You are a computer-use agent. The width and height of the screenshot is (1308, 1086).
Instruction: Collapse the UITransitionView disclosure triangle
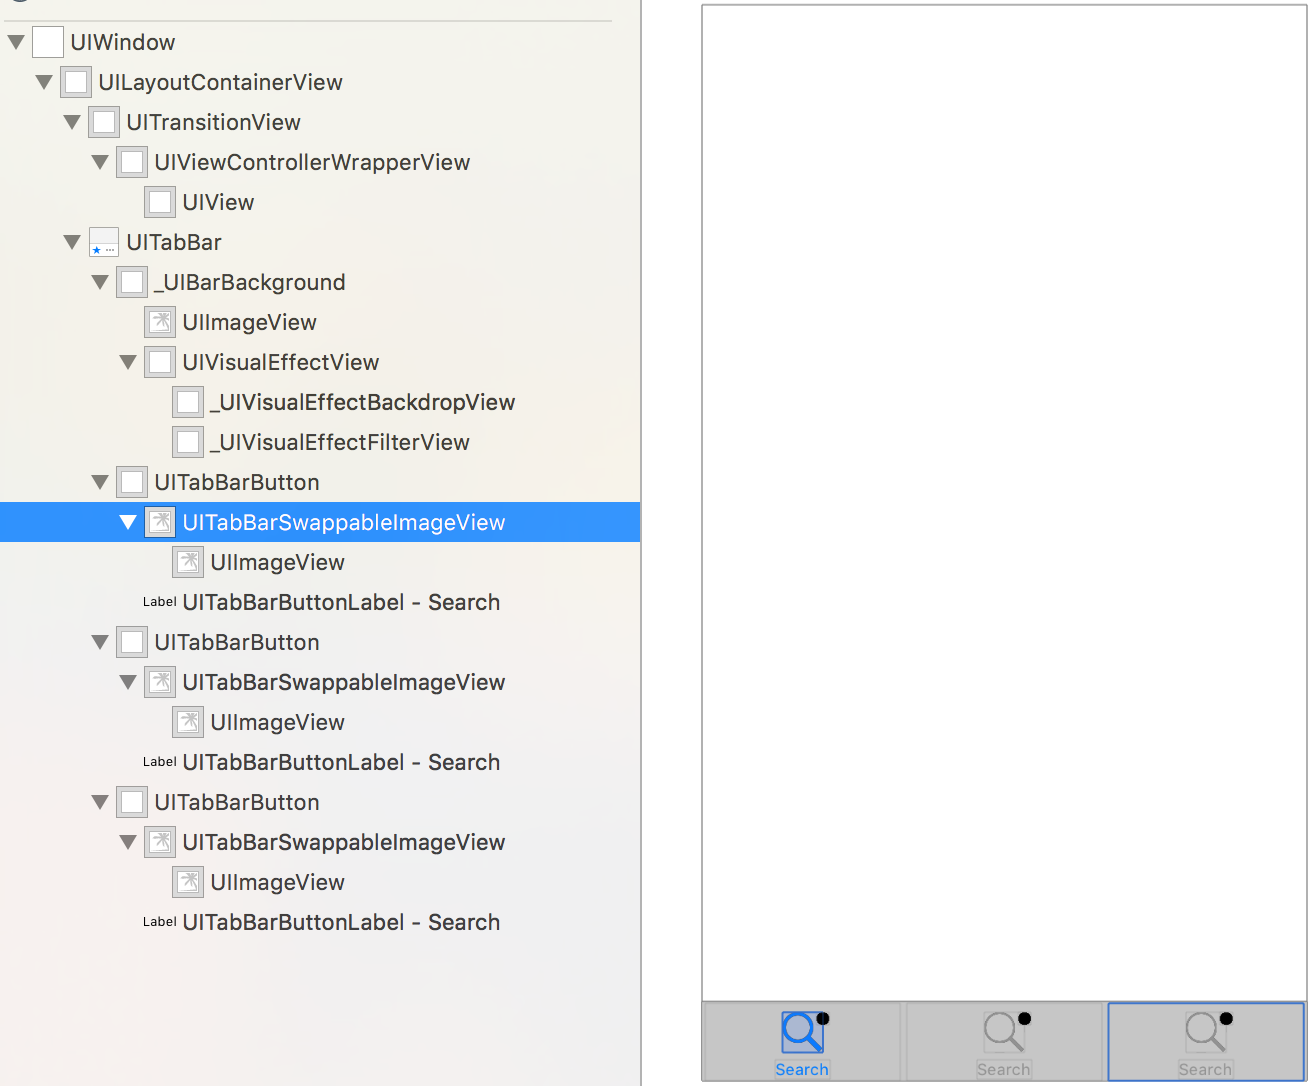click(x=71, y=122)
